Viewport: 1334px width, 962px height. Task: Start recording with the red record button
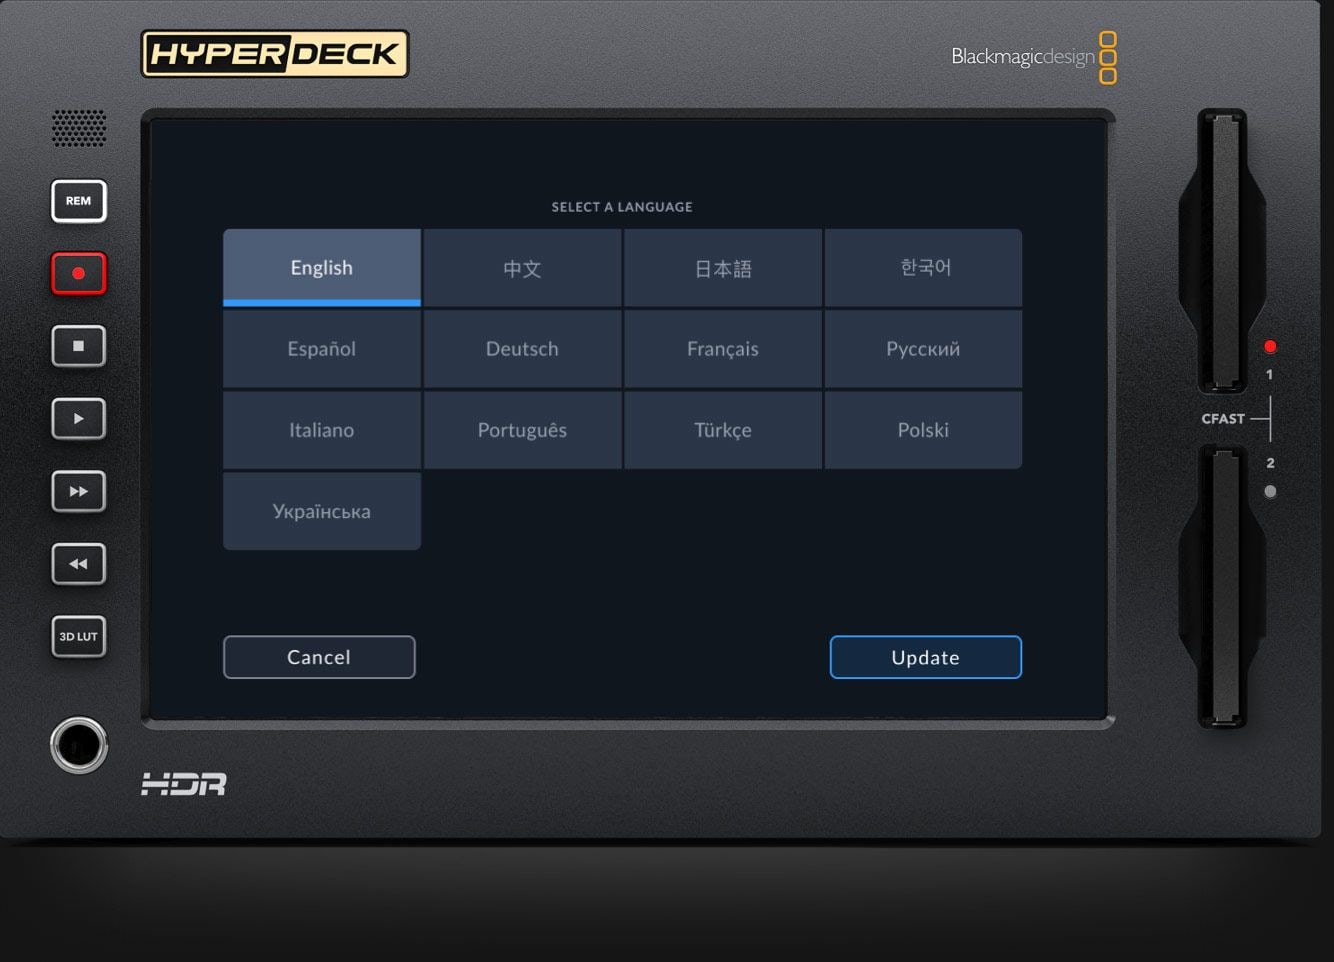click(79, 273)
